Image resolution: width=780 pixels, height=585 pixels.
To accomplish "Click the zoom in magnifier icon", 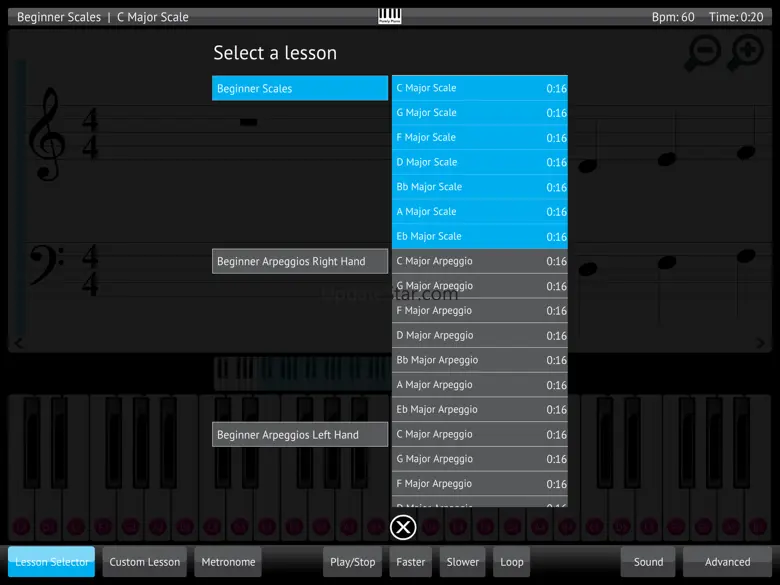I will coord(745,52).
